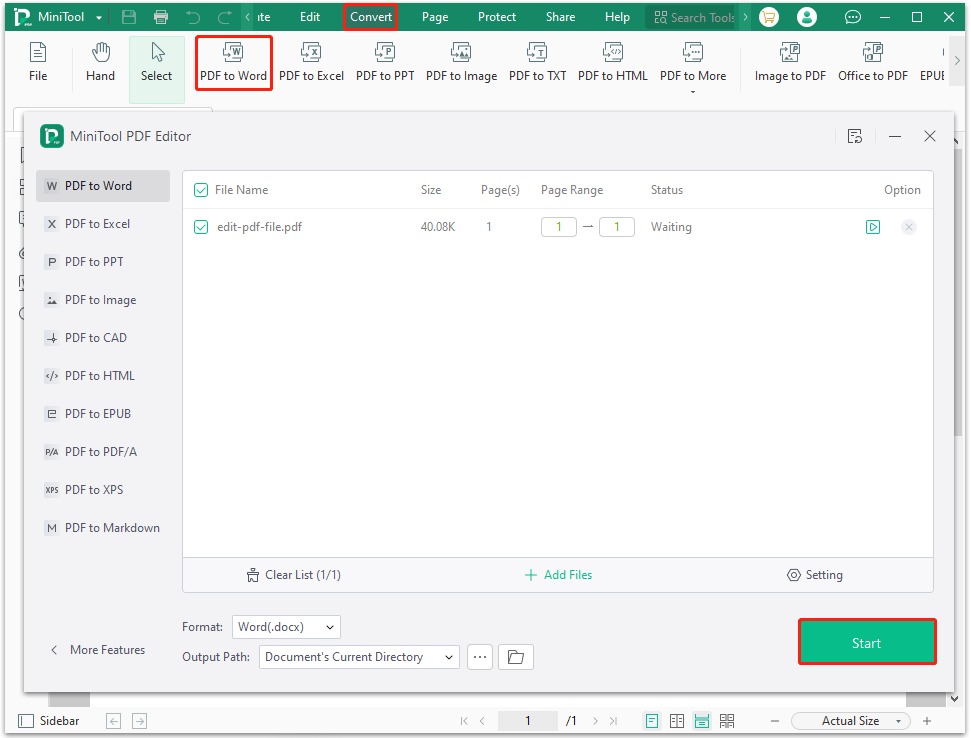The height and width of the screenshot is (738, 971).
Task: Click the page range start field
Action: [x=559, y=227]
